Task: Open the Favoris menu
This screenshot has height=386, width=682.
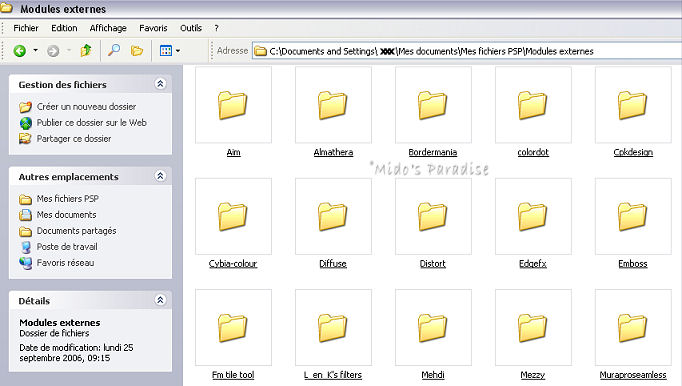Action: tap(153, 28)
